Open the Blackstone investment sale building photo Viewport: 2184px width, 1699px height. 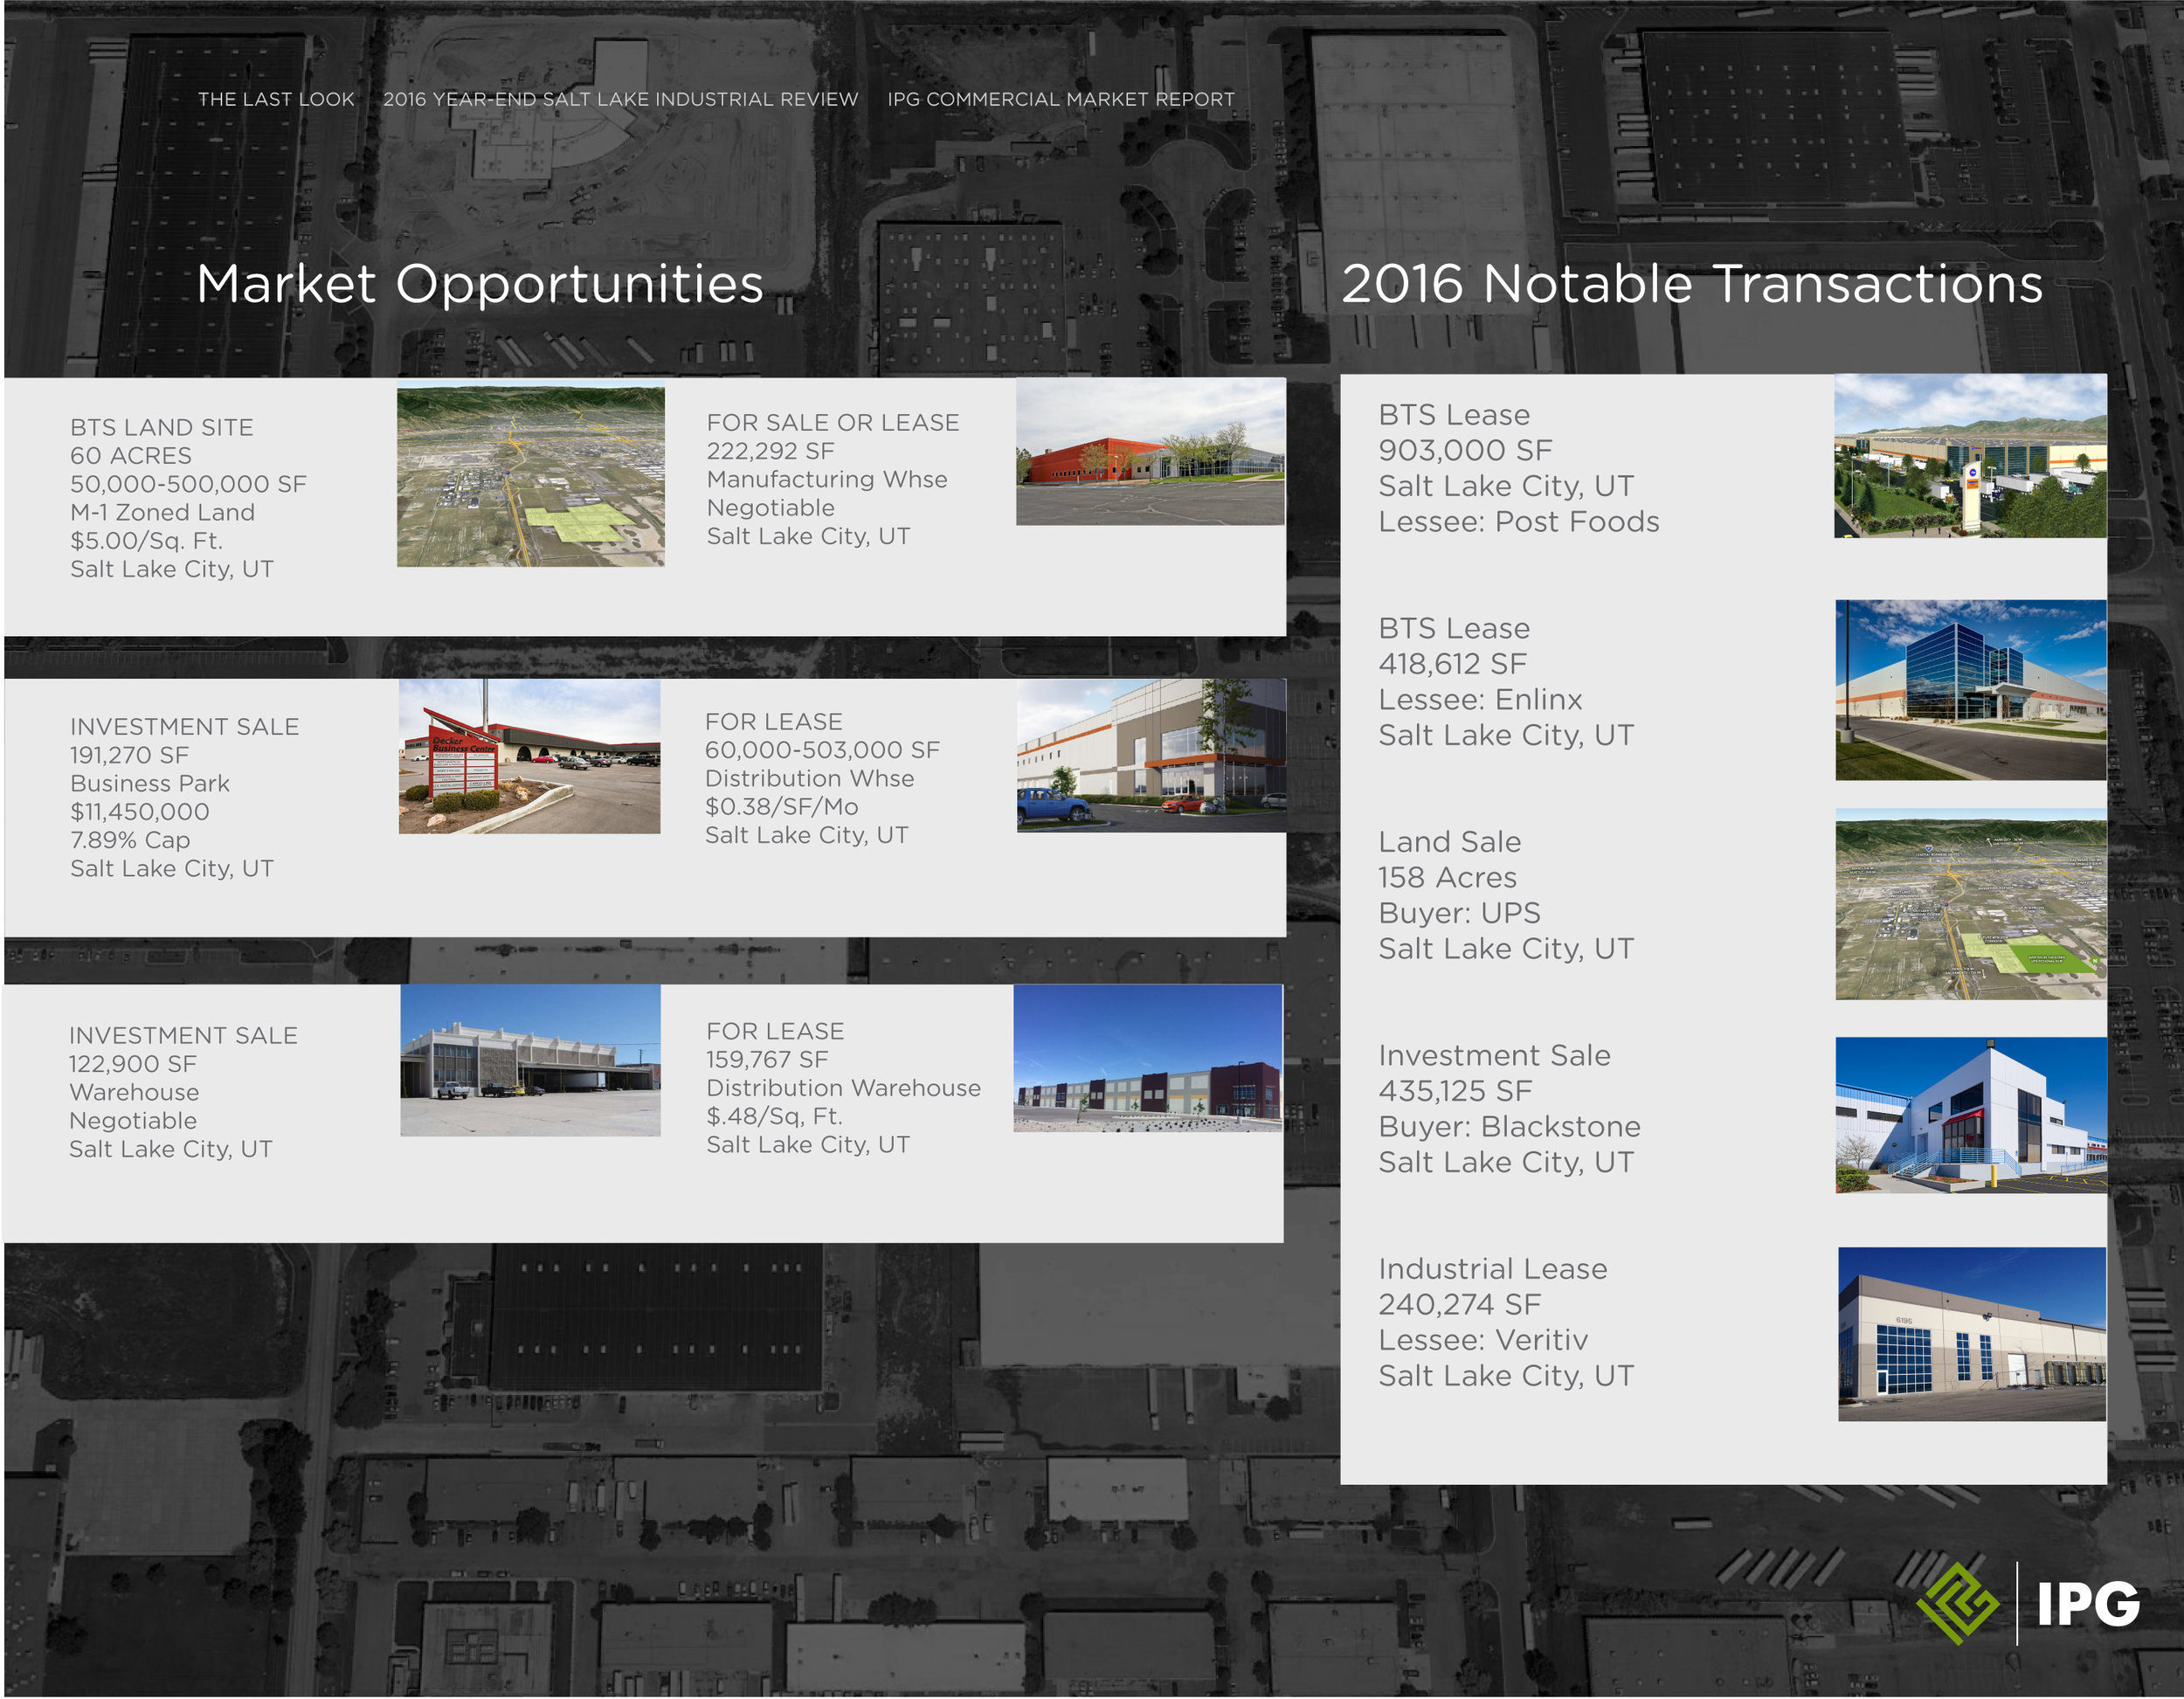[x=1971, y=1115]
